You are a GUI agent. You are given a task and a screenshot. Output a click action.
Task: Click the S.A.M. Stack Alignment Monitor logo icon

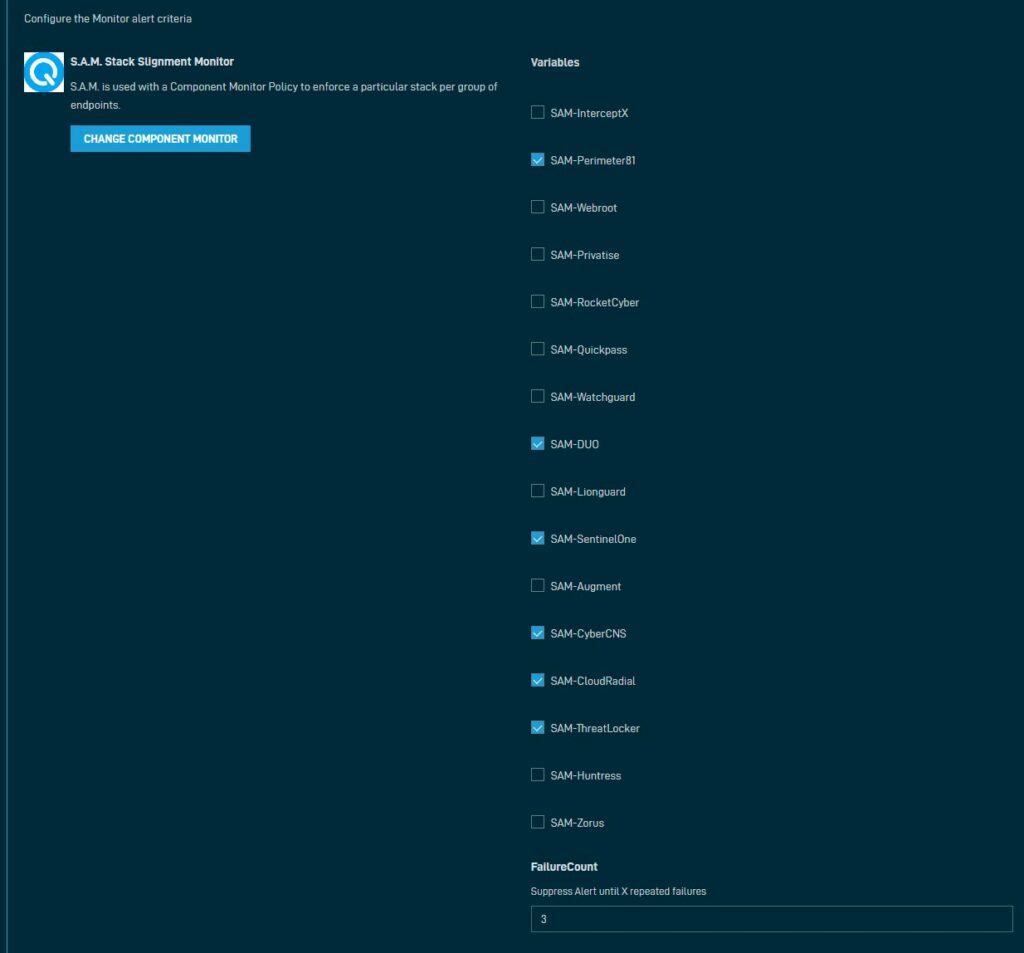point(43,72)
